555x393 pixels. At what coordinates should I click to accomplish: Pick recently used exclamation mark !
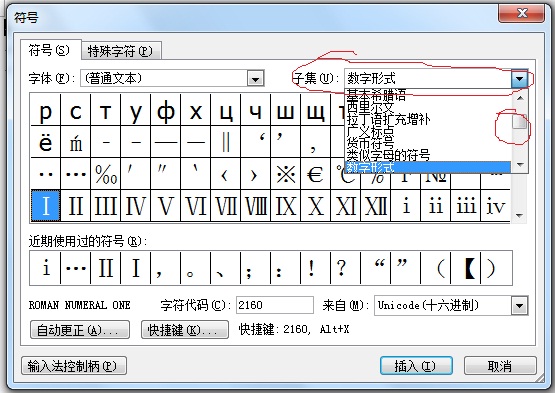pos(315,268)
